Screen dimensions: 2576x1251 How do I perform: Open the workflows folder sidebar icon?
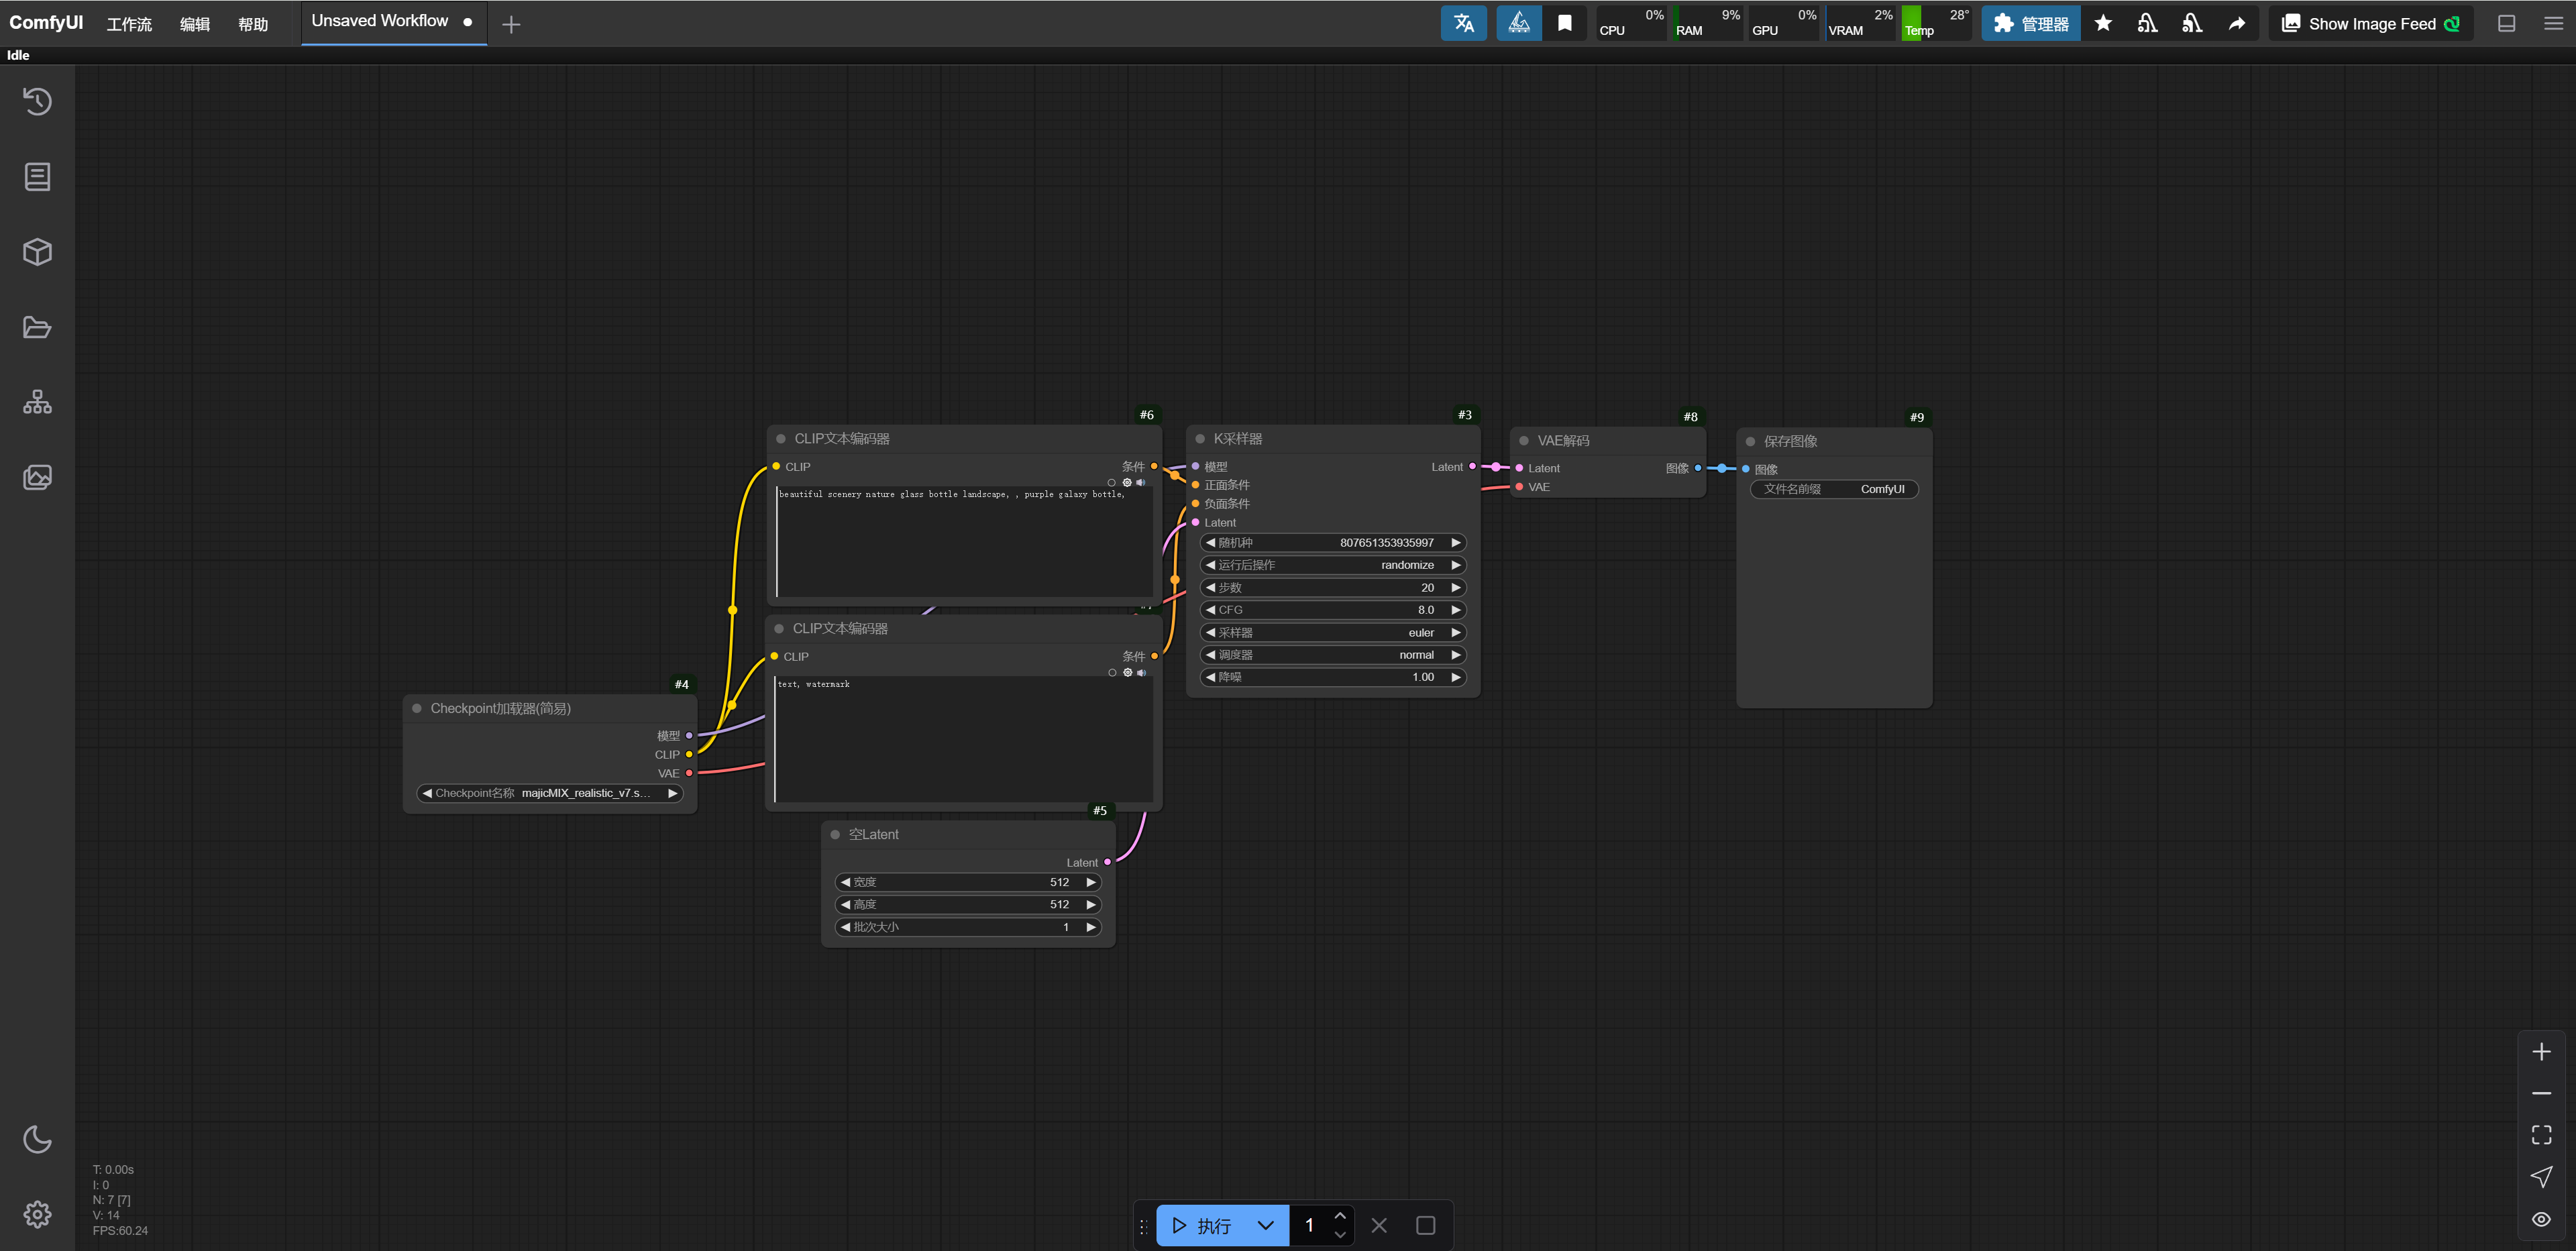tap(37, 327)
